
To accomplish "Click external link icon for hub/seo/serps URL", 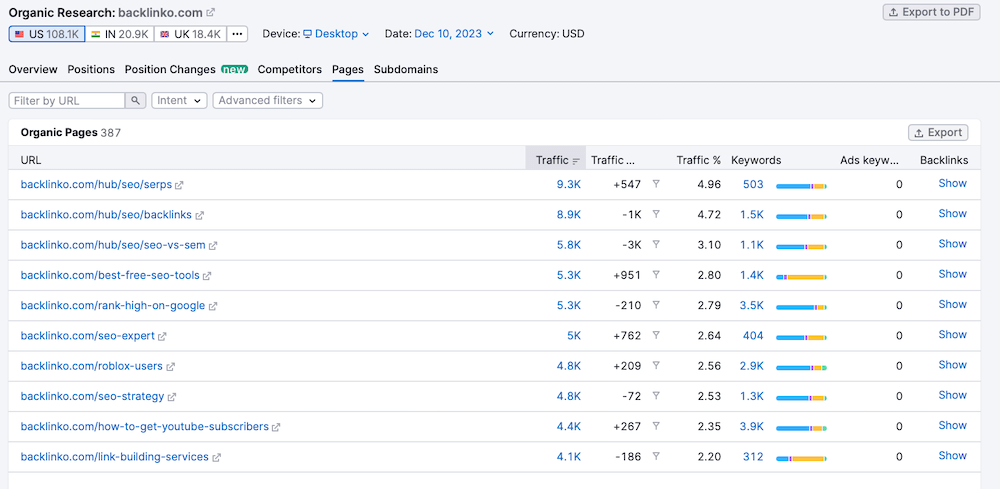I will tap(180, 185).
